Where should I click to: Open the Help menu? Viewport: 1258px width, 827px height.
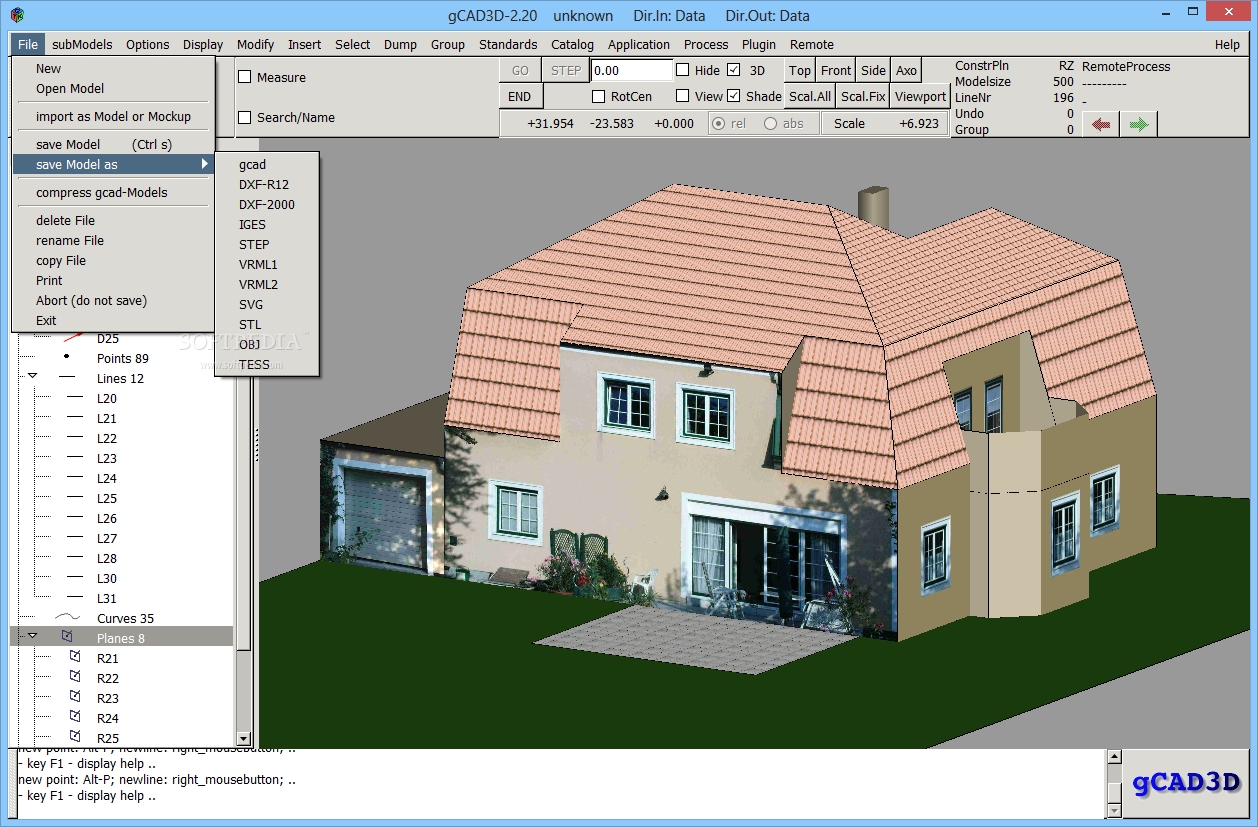tap(1227, 44)
